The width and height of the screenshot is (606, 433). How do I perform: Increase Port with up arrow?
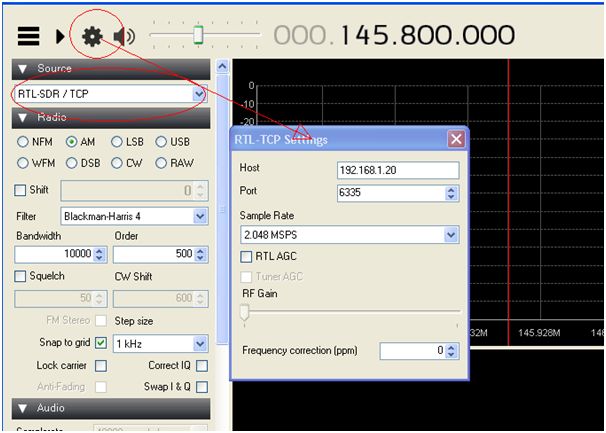click(451, 189)
